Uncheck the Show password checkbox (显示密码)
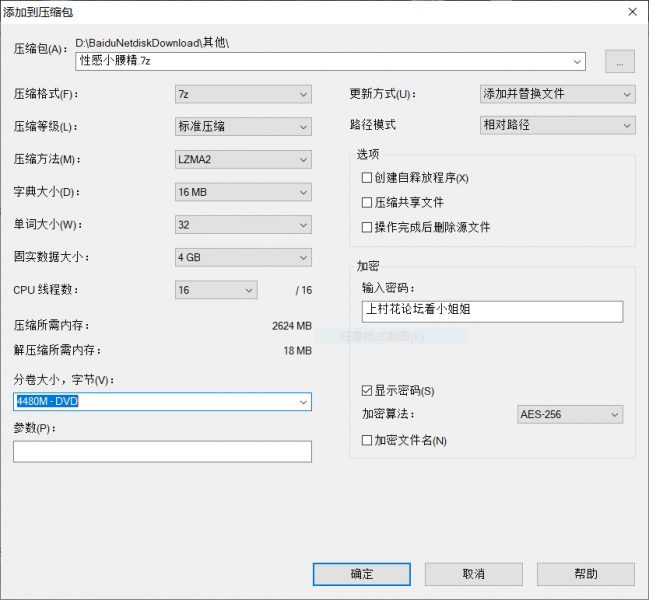Screen dimensions: 649x600 [367, 390]
